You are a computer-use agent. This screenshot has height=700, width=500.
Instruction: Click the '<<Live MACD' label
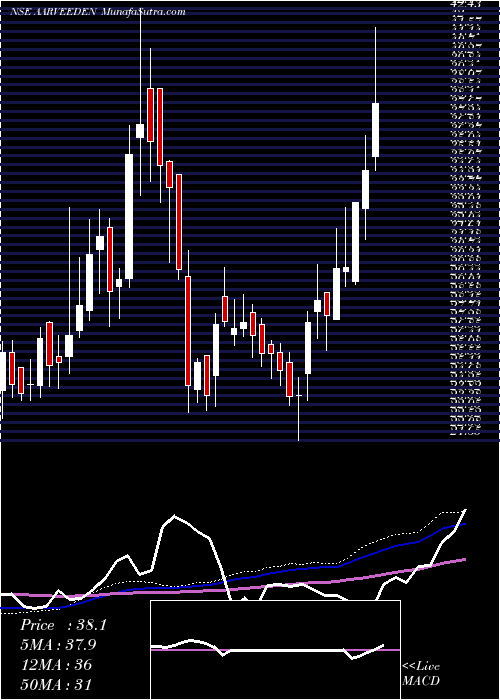click(421, 673)
